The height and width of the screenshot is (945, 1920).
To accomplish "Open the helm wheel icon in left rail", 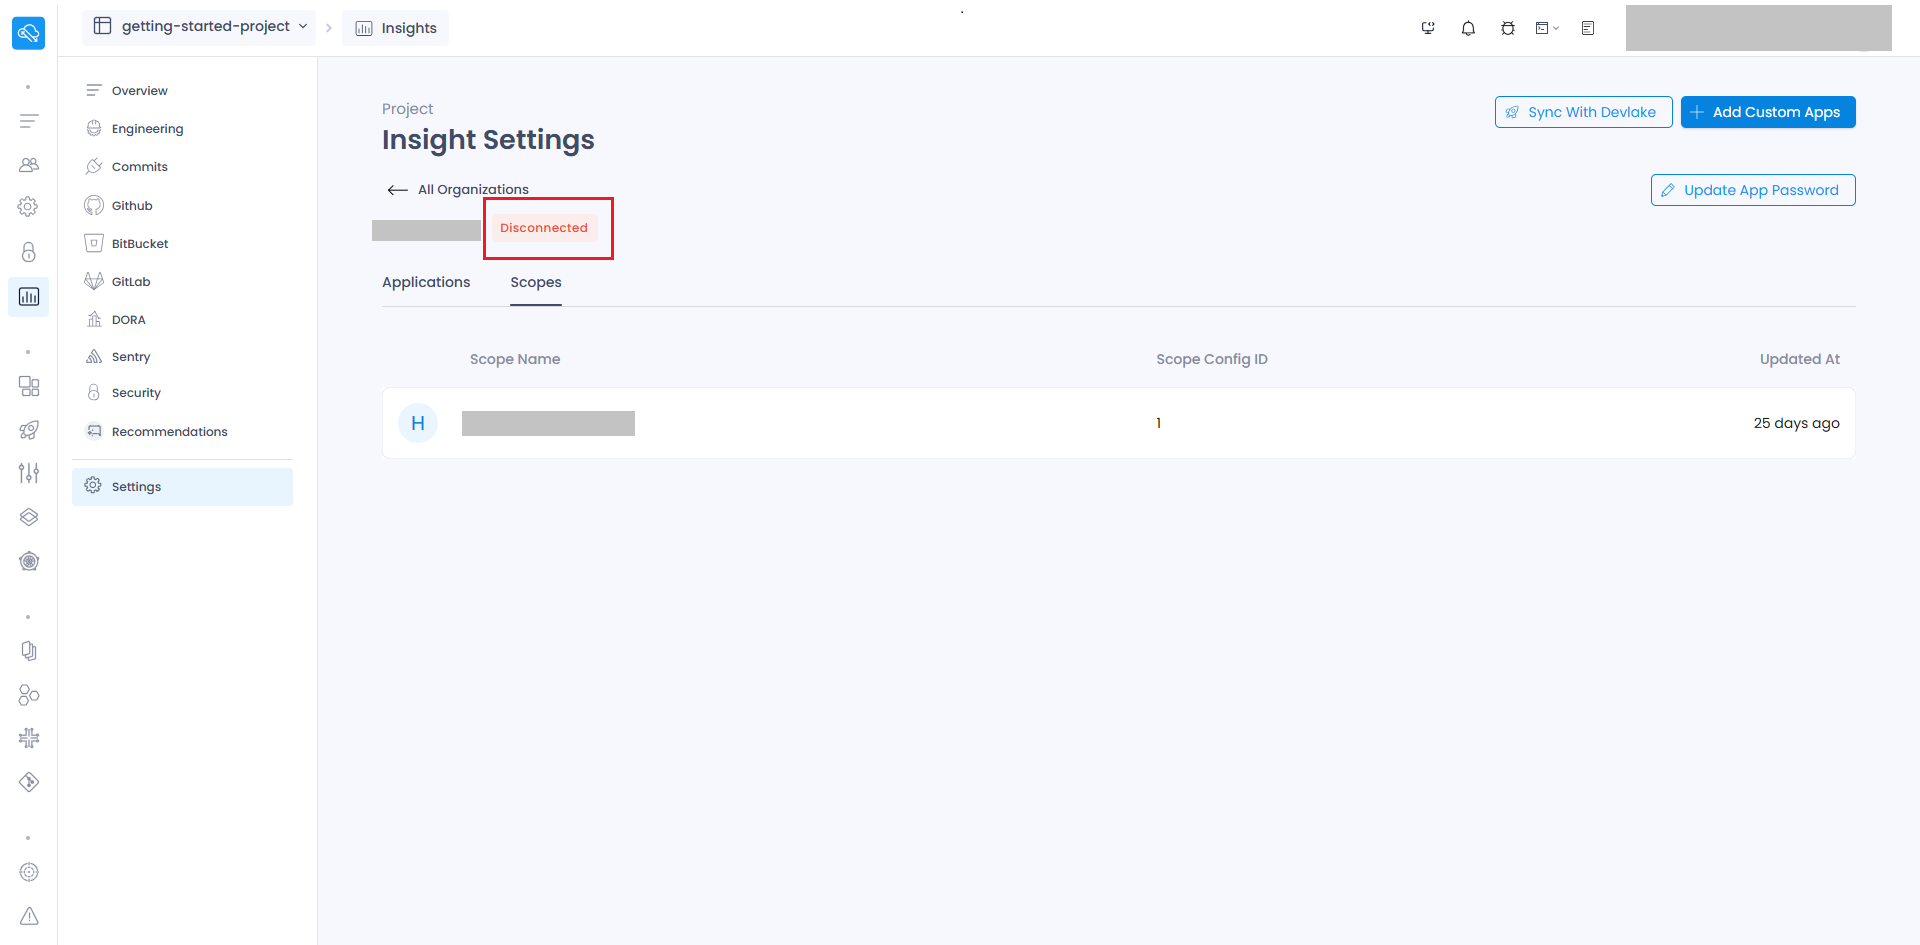I will coord(29,561).
